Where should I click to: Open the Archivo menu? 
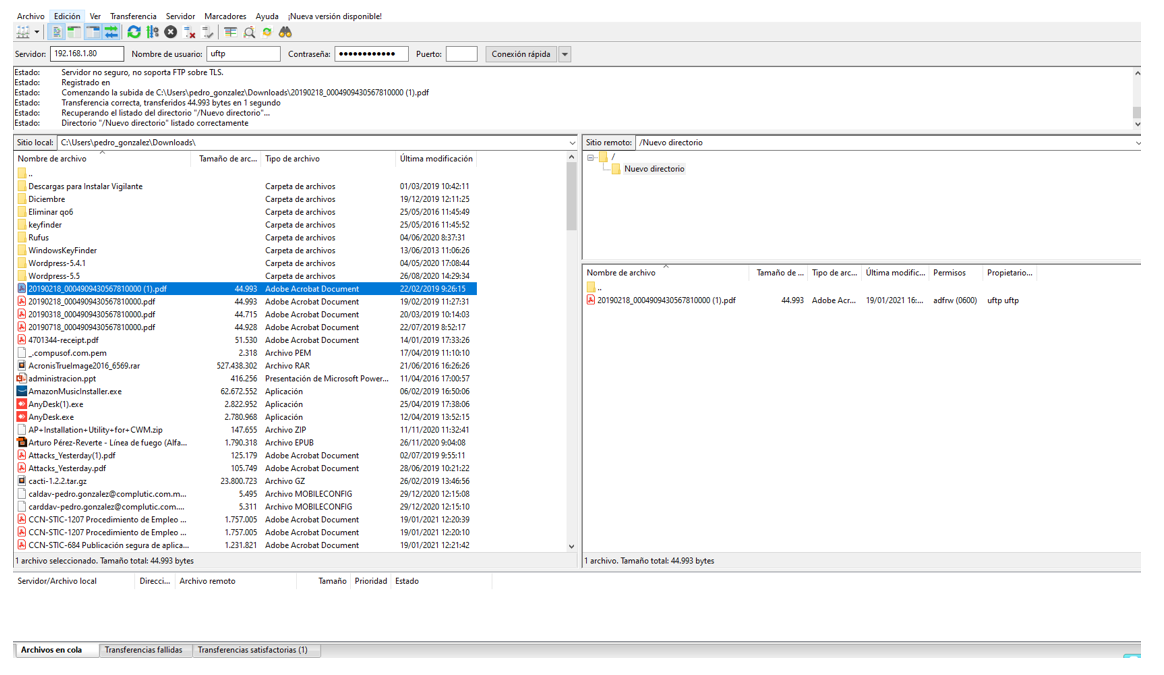(x=30, y=16)
